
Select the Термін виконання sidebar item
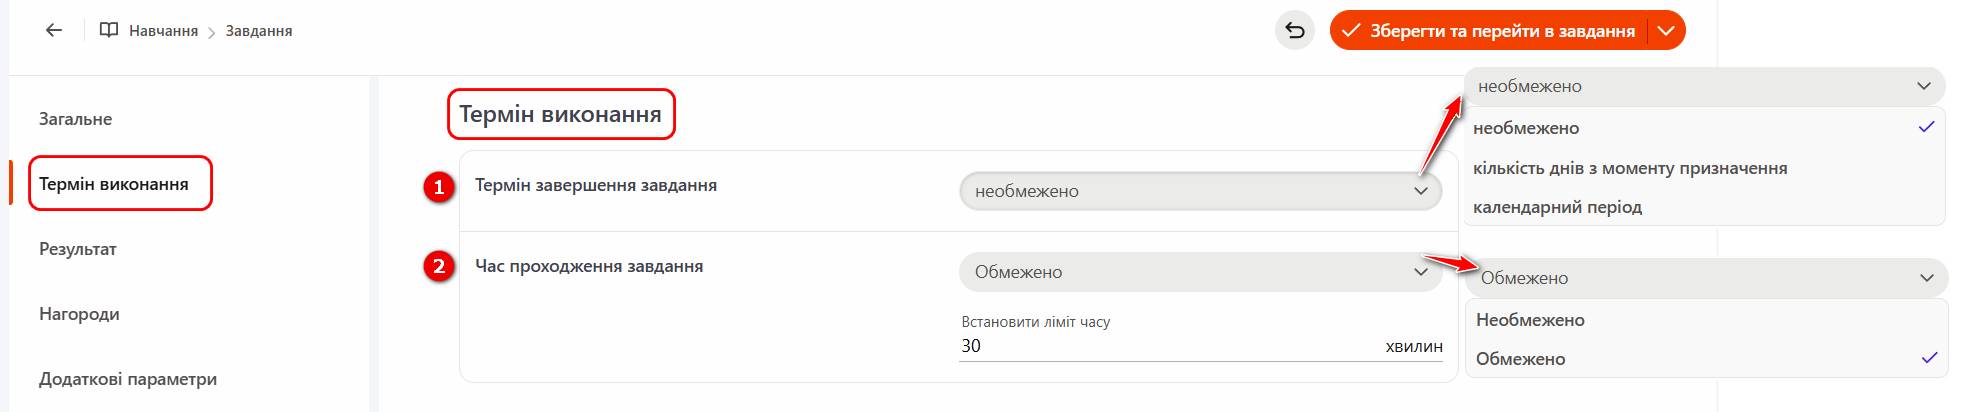coord(114,184)
